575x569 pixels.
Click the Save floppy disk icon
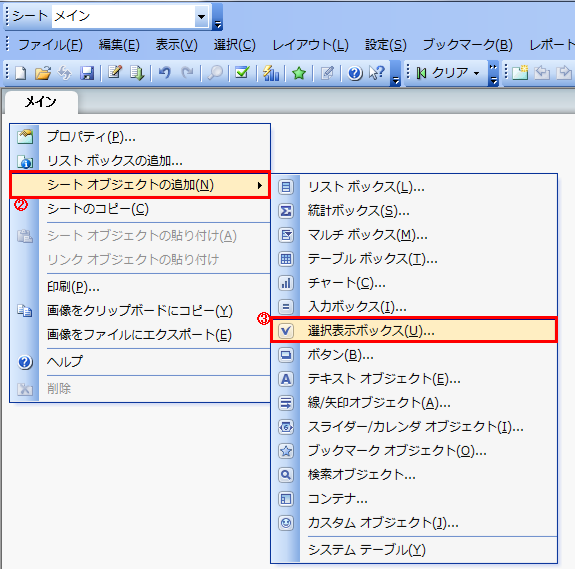point(87,73)
